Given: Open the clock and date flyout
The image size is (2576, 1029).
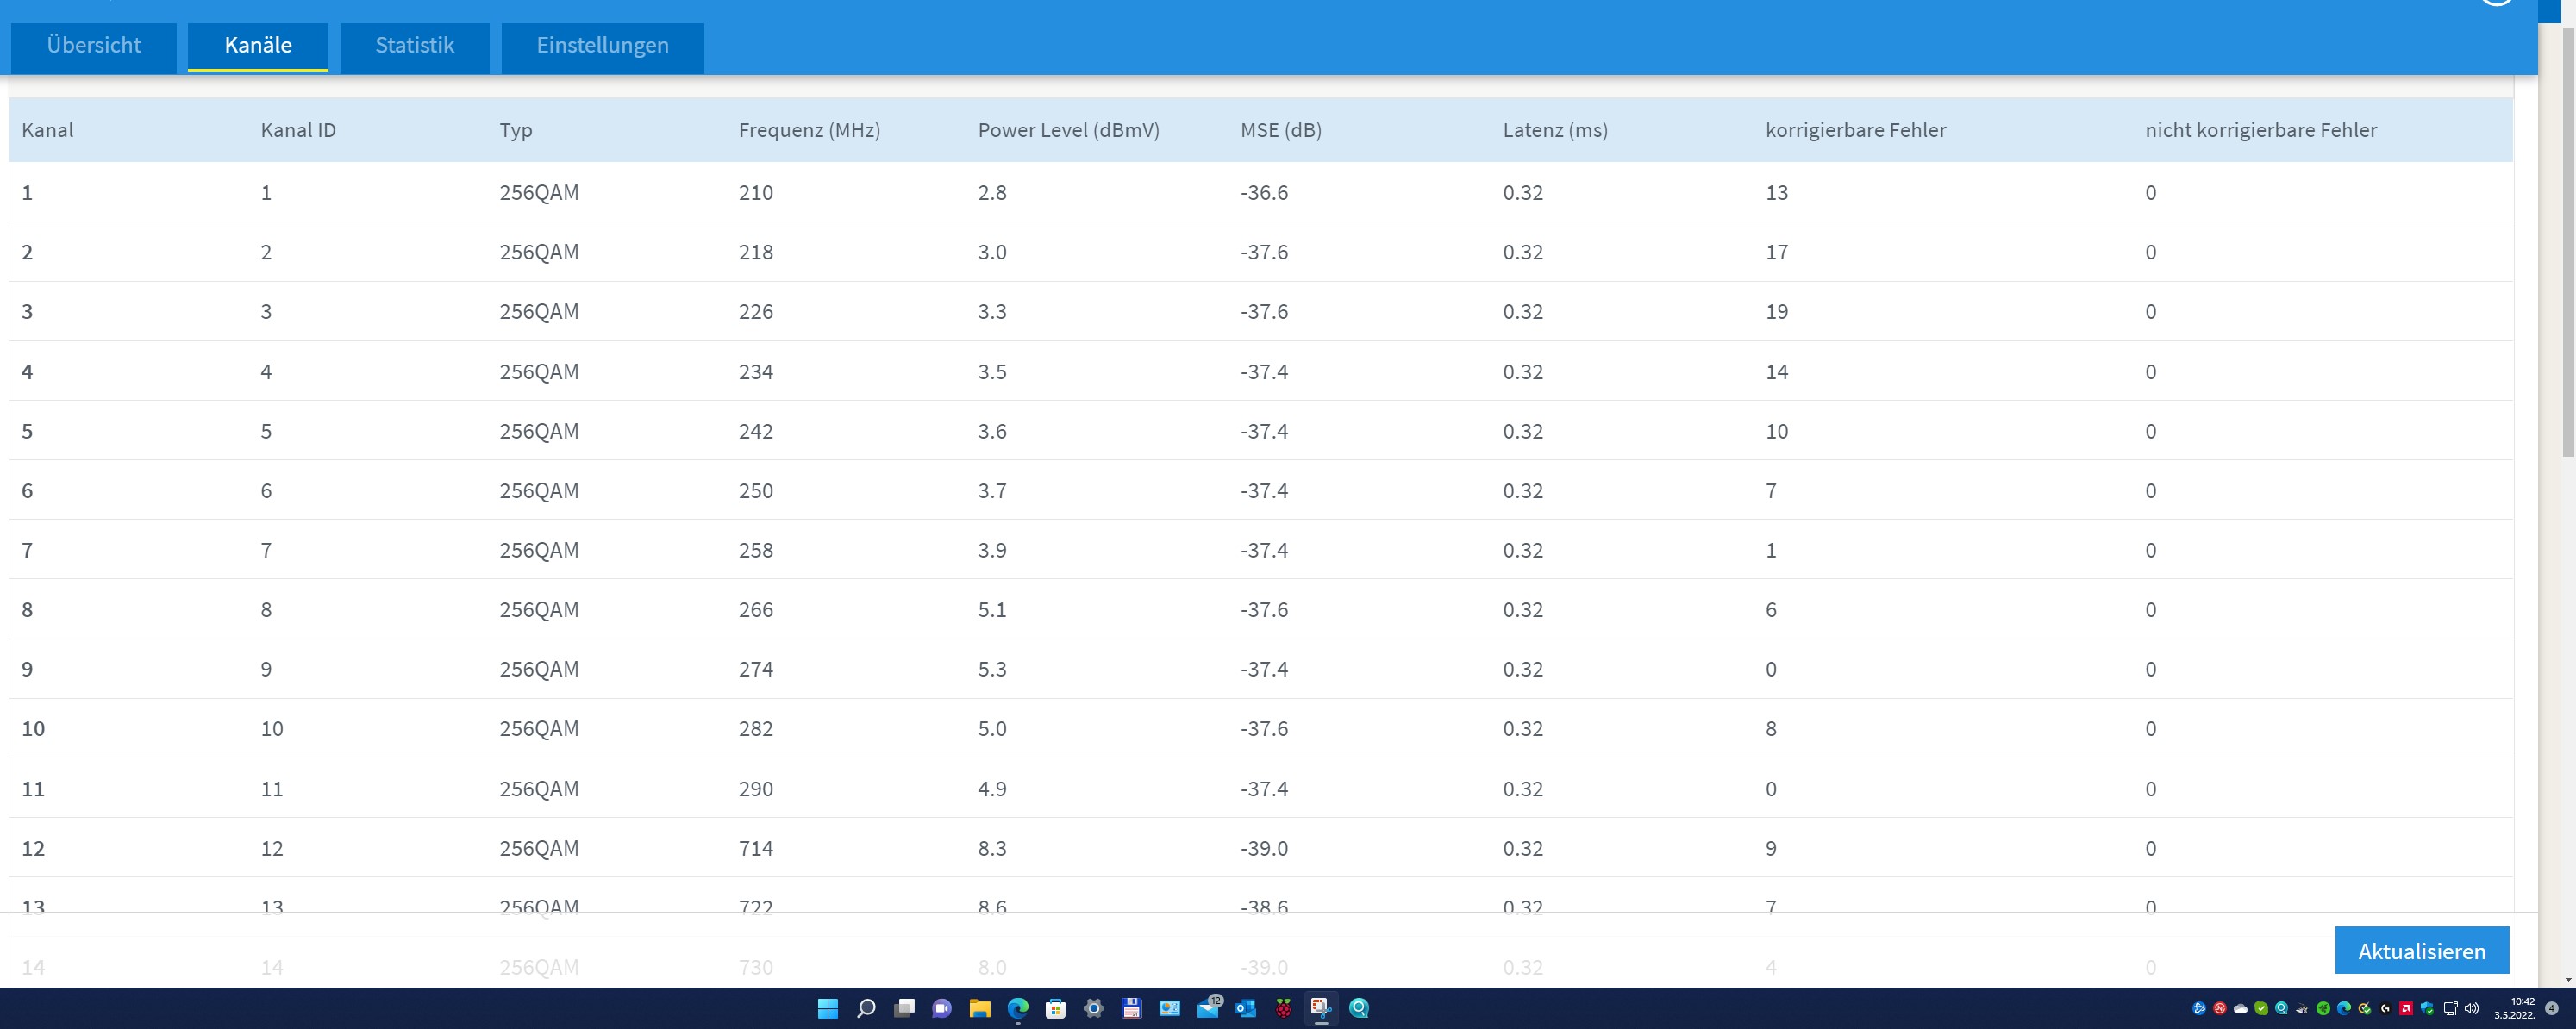Looking at the screenshot, I should click(2514, 1008).
